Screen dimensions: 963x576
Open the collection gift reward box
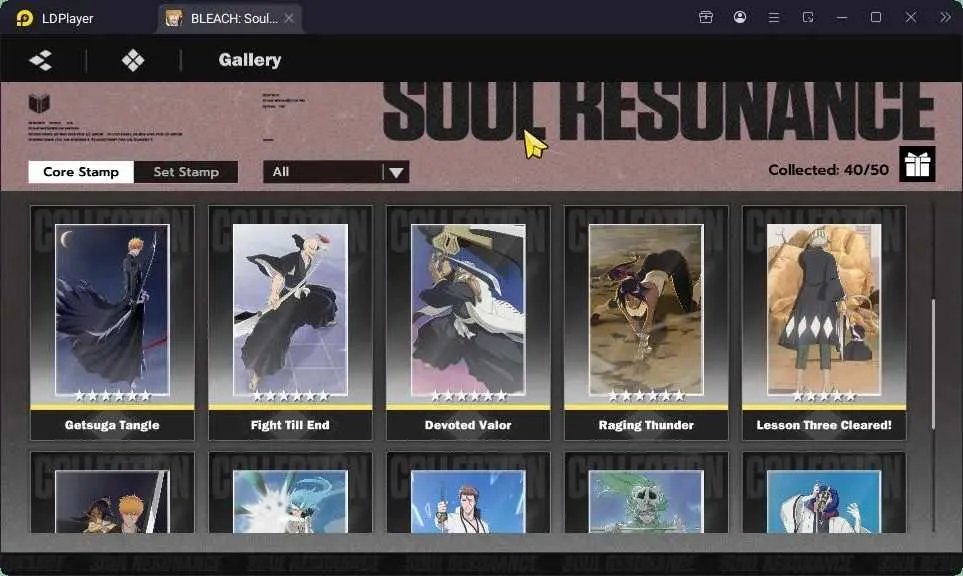coord(917,164)
